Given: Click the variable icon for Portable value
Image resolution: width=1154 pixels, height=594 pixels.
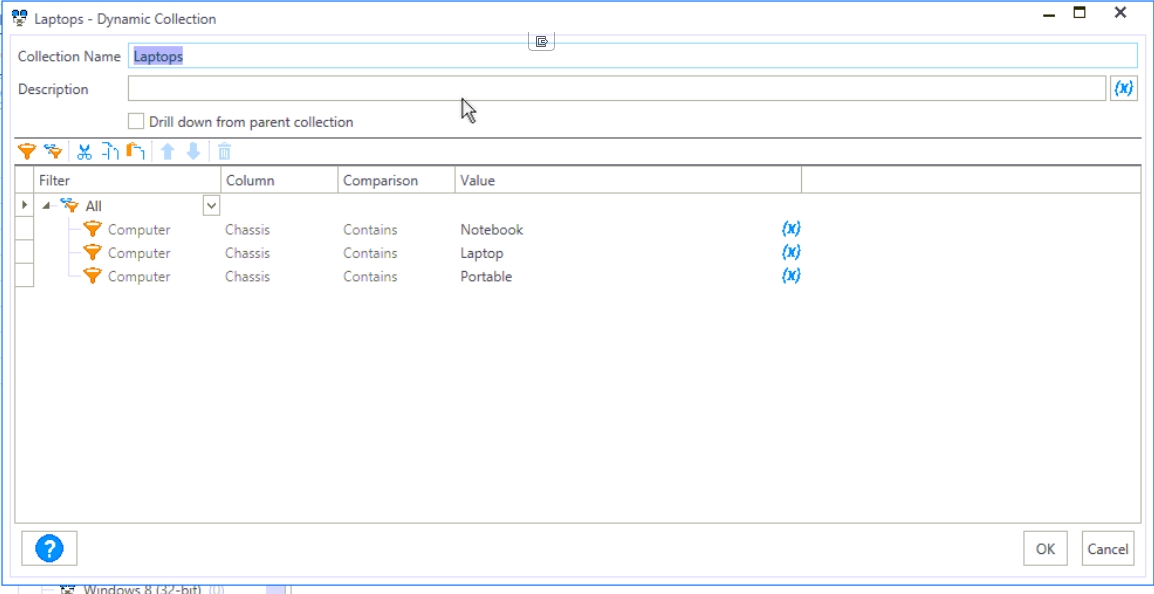Looking at the screenshot, I should point(790,276).
